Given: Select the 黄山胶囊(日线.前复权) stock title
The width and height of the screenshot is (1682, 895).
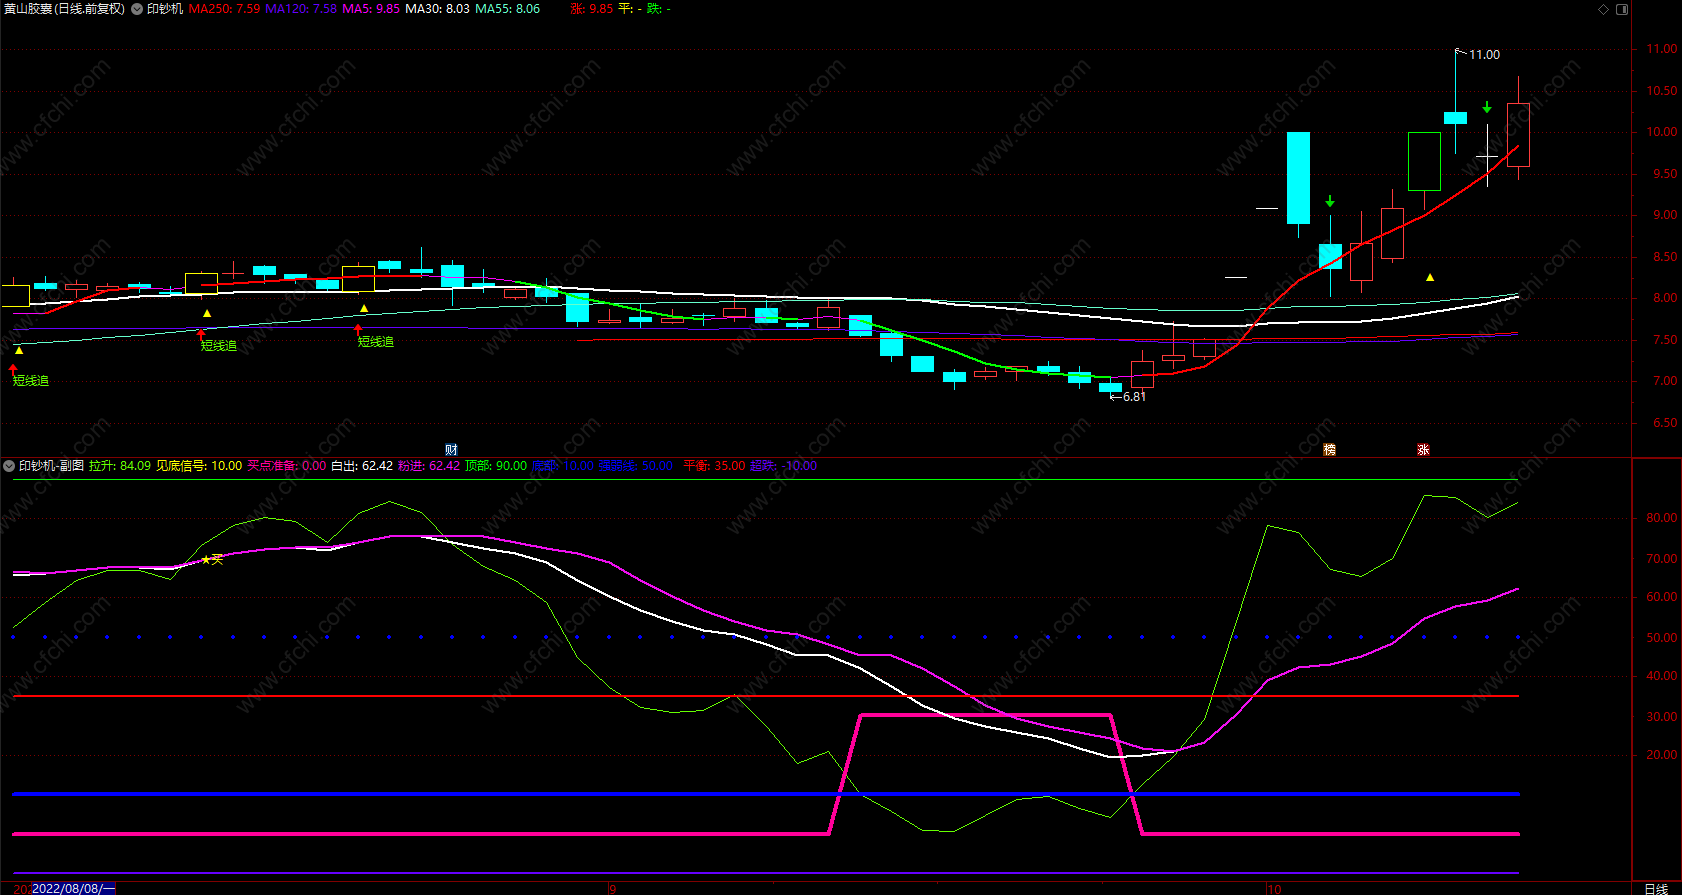Looking at the screenshot, I should 64,9.
